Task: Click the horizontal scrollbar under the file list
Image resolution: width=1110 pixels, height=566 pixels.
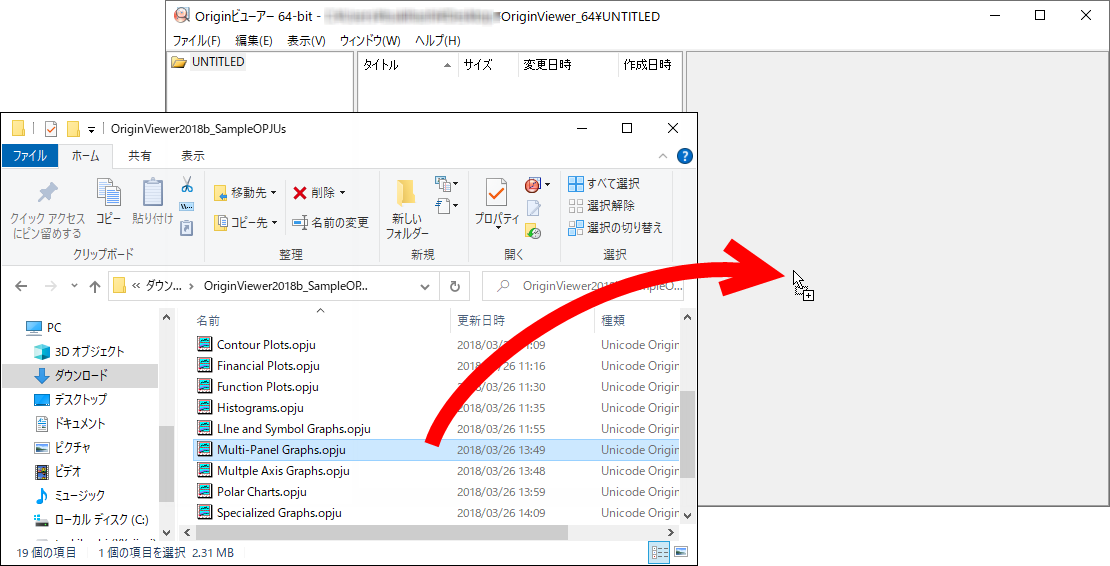Action: pyautogui.click(x=382, y=532)
